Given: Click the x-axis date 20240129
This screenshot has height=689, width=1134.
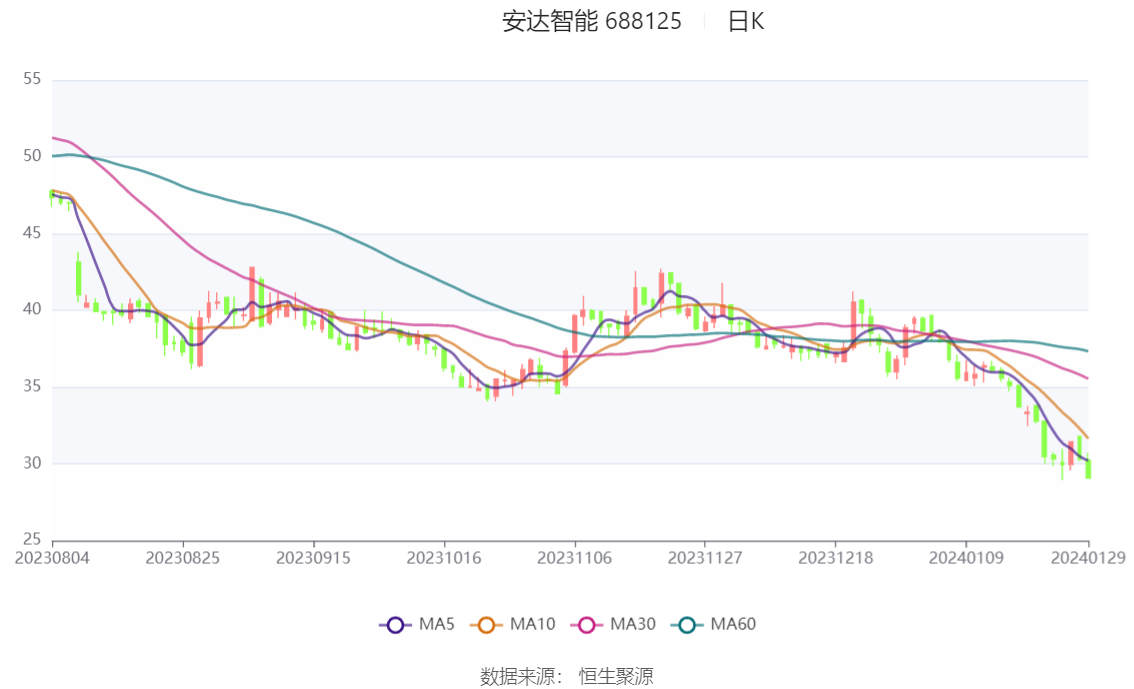Looking at the screenshot, I should 1088,558.
